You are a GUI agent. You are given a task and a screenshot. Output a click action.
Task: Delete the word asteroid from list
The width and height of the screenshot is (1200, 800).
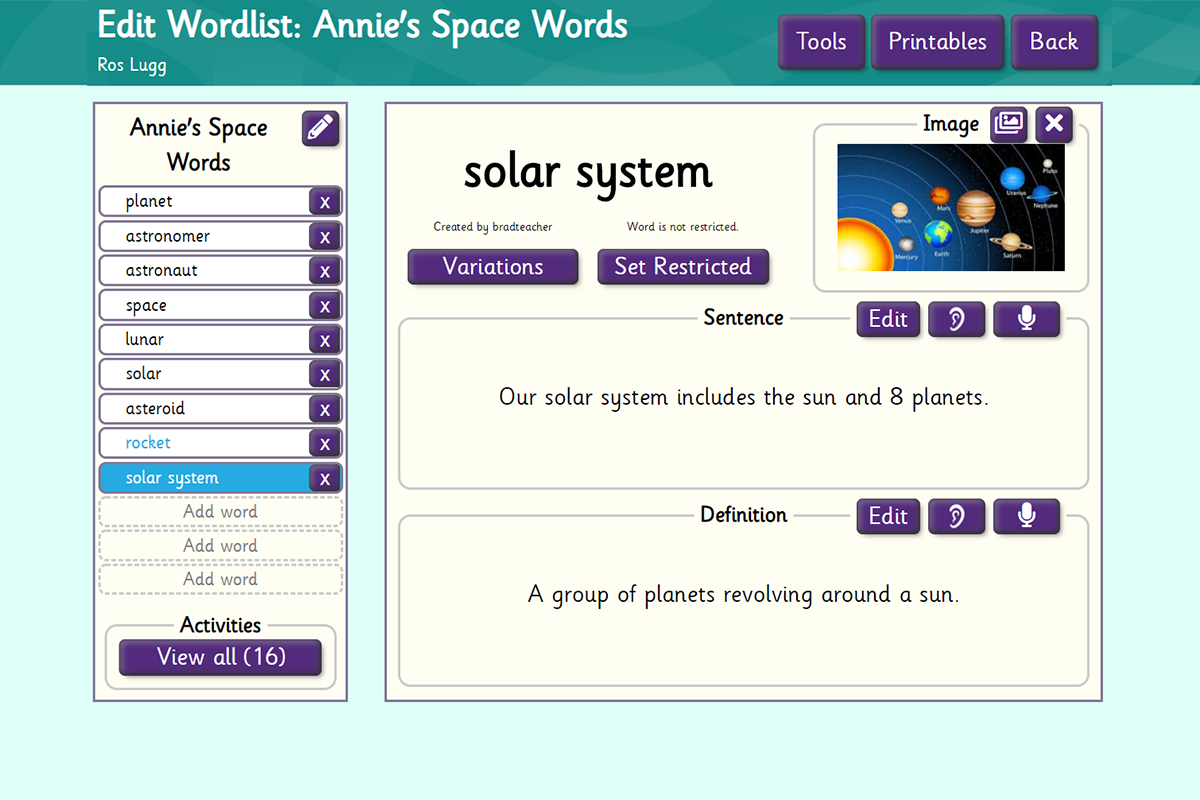(x=324, y=409)
